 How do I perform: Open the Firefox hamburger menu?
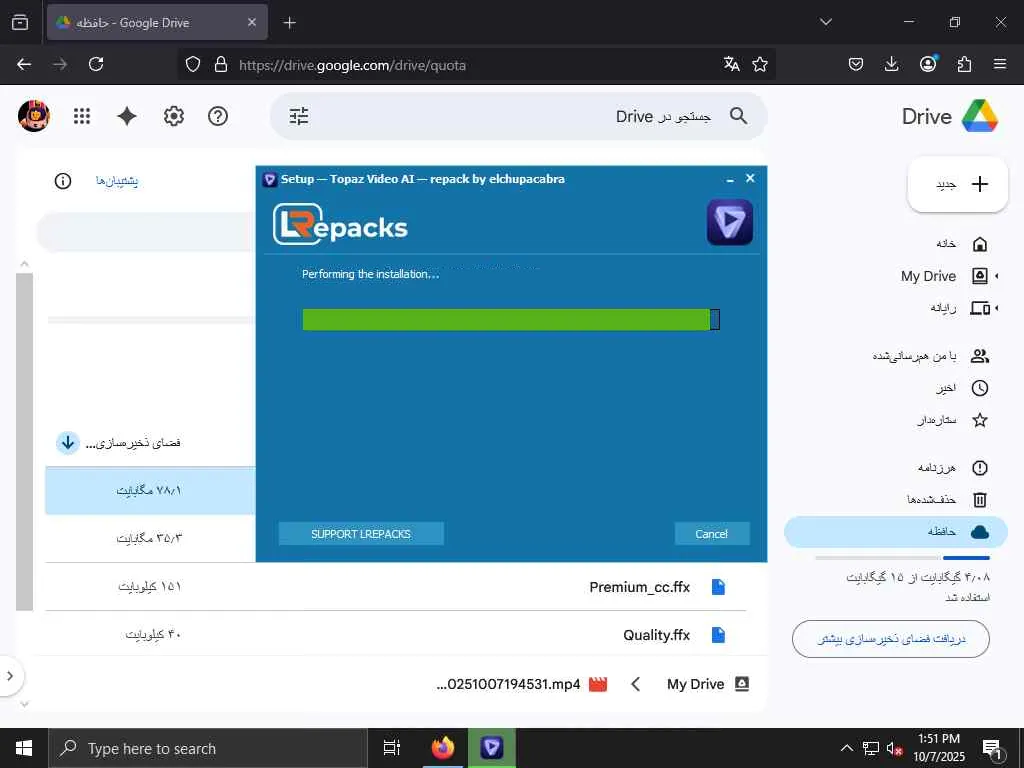tap(1000, 64)
